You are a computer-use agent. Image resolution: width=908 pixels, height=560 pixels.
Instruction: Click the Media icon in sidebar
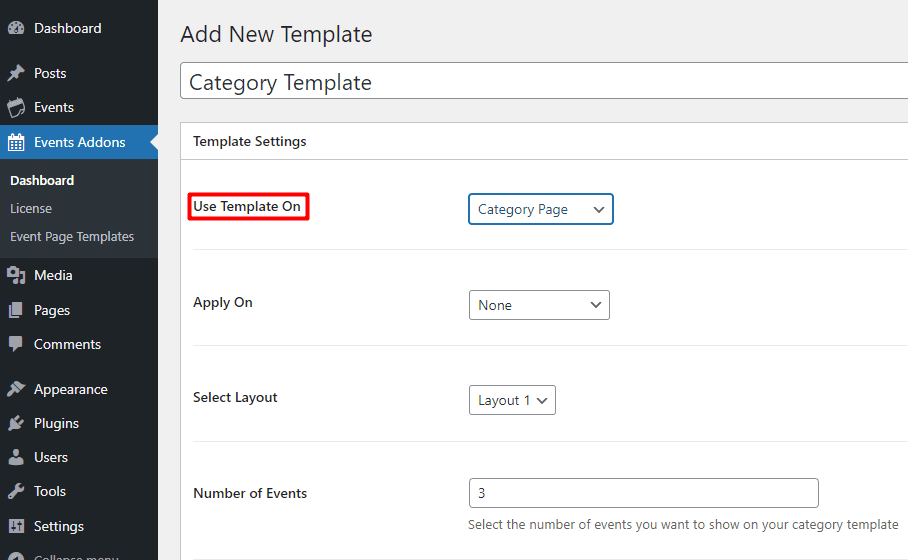16,276
